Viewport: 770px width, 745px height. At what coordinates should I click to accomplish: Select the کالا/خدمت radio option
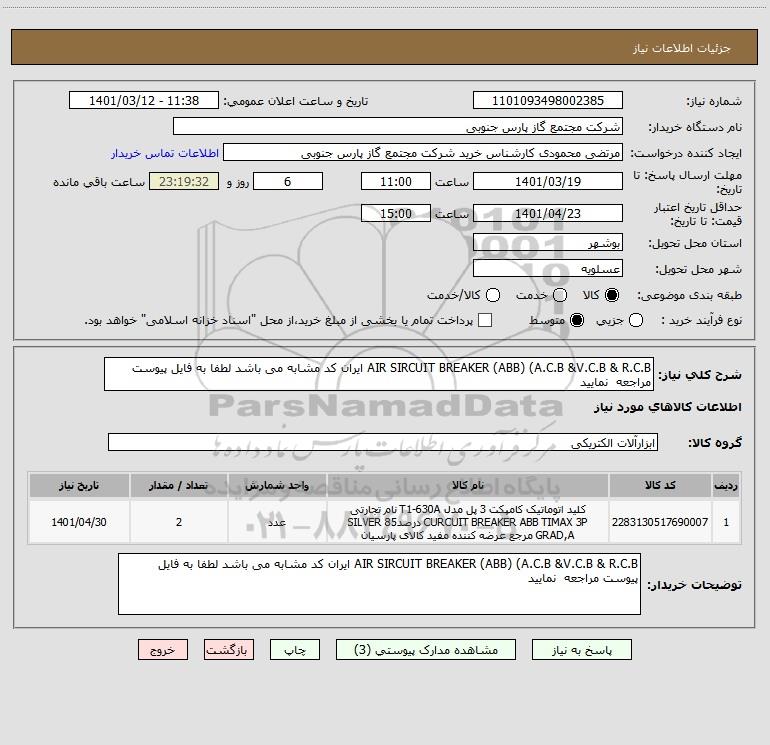click(493, 295)
